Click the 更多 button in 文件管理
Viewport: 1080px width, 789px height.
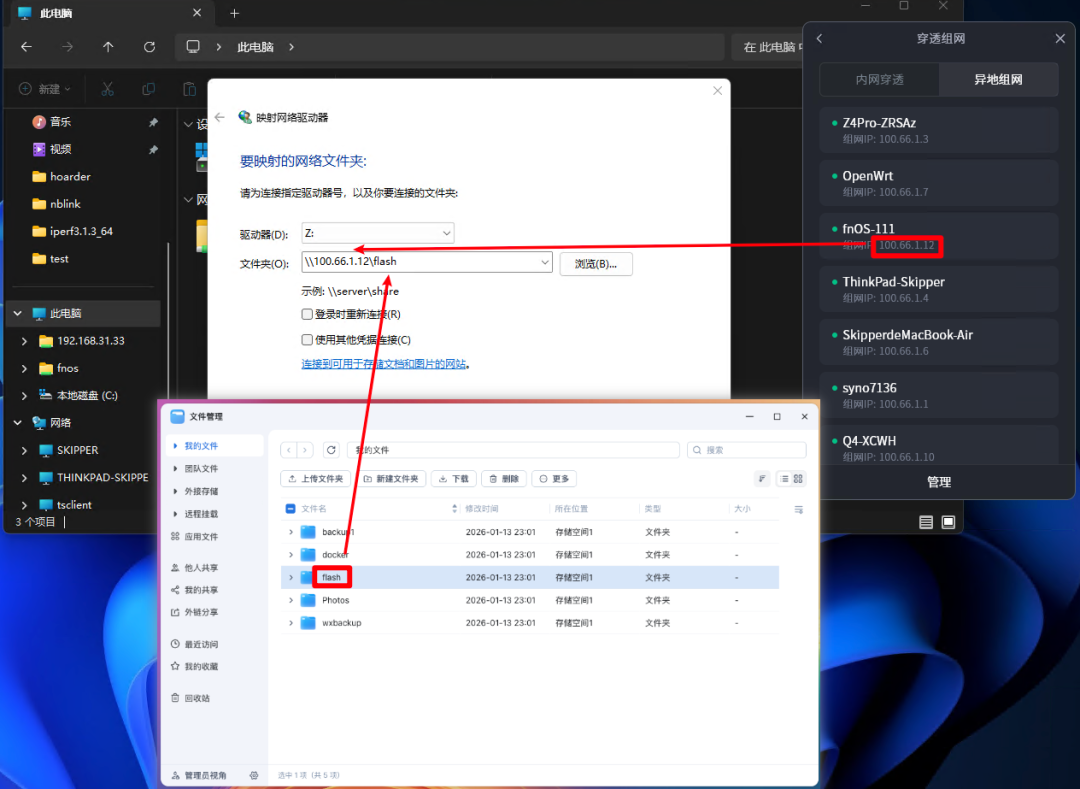pos(554,478)
